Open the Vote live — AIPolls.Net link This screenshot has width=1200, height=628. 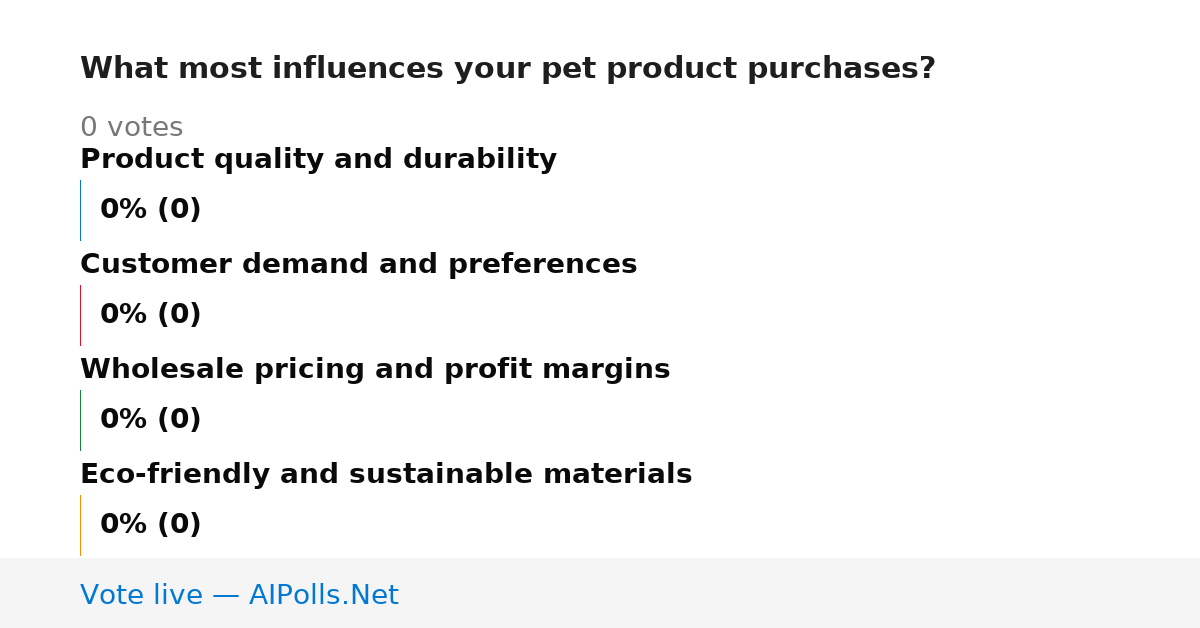coord(239,596)
